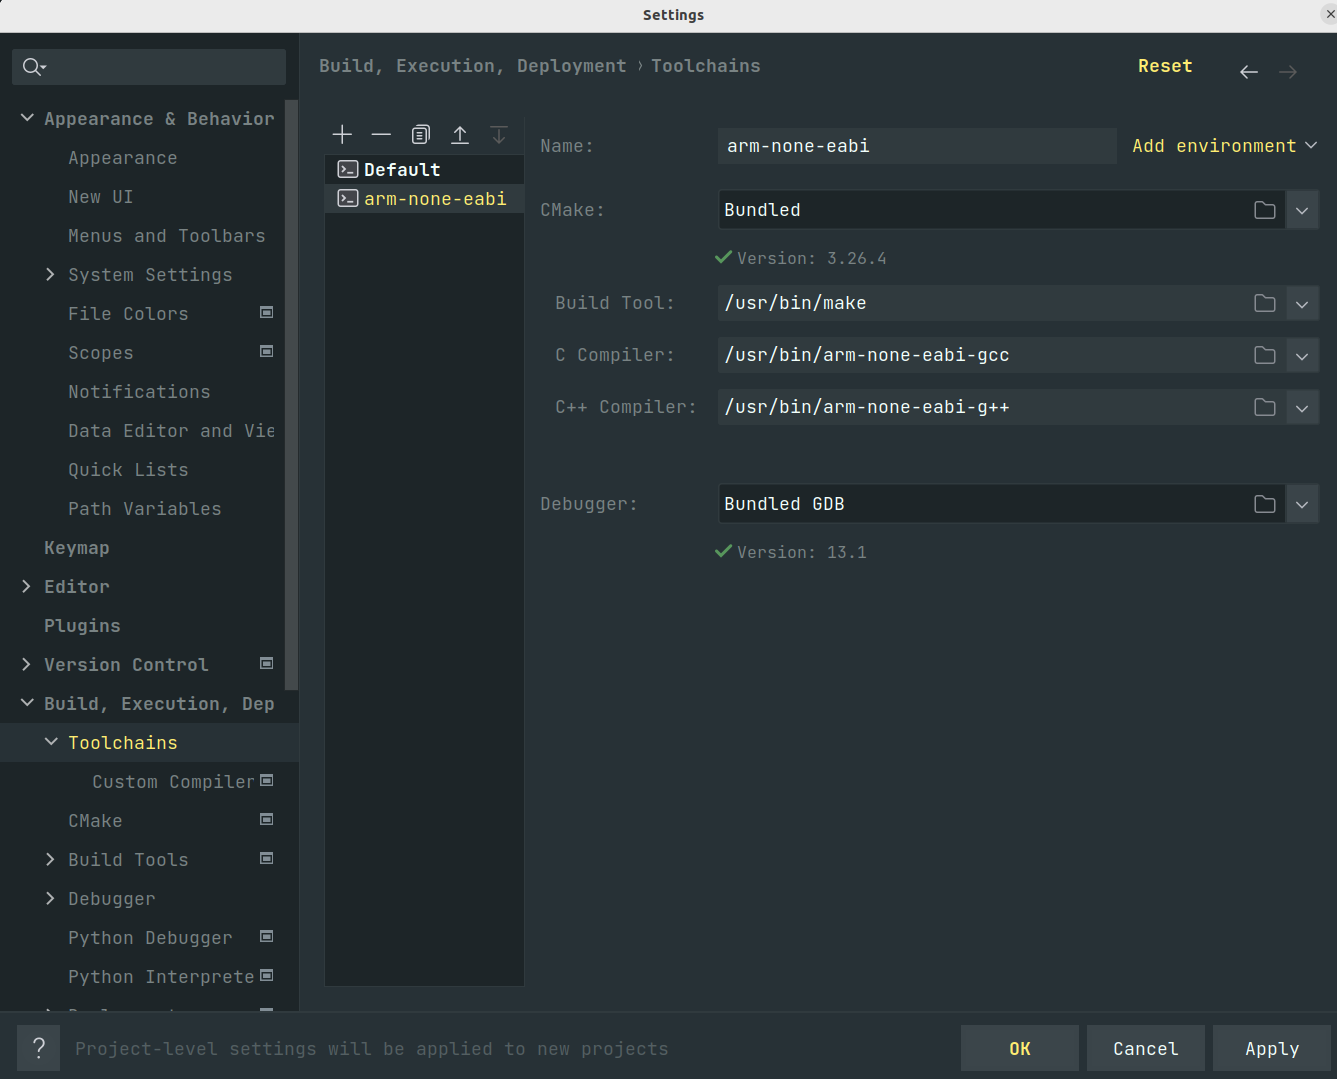This screenshot has width=1337, height=1079.
Task: Open the C++ Compiler dropdown arrow
Action: pos(1302,407)
